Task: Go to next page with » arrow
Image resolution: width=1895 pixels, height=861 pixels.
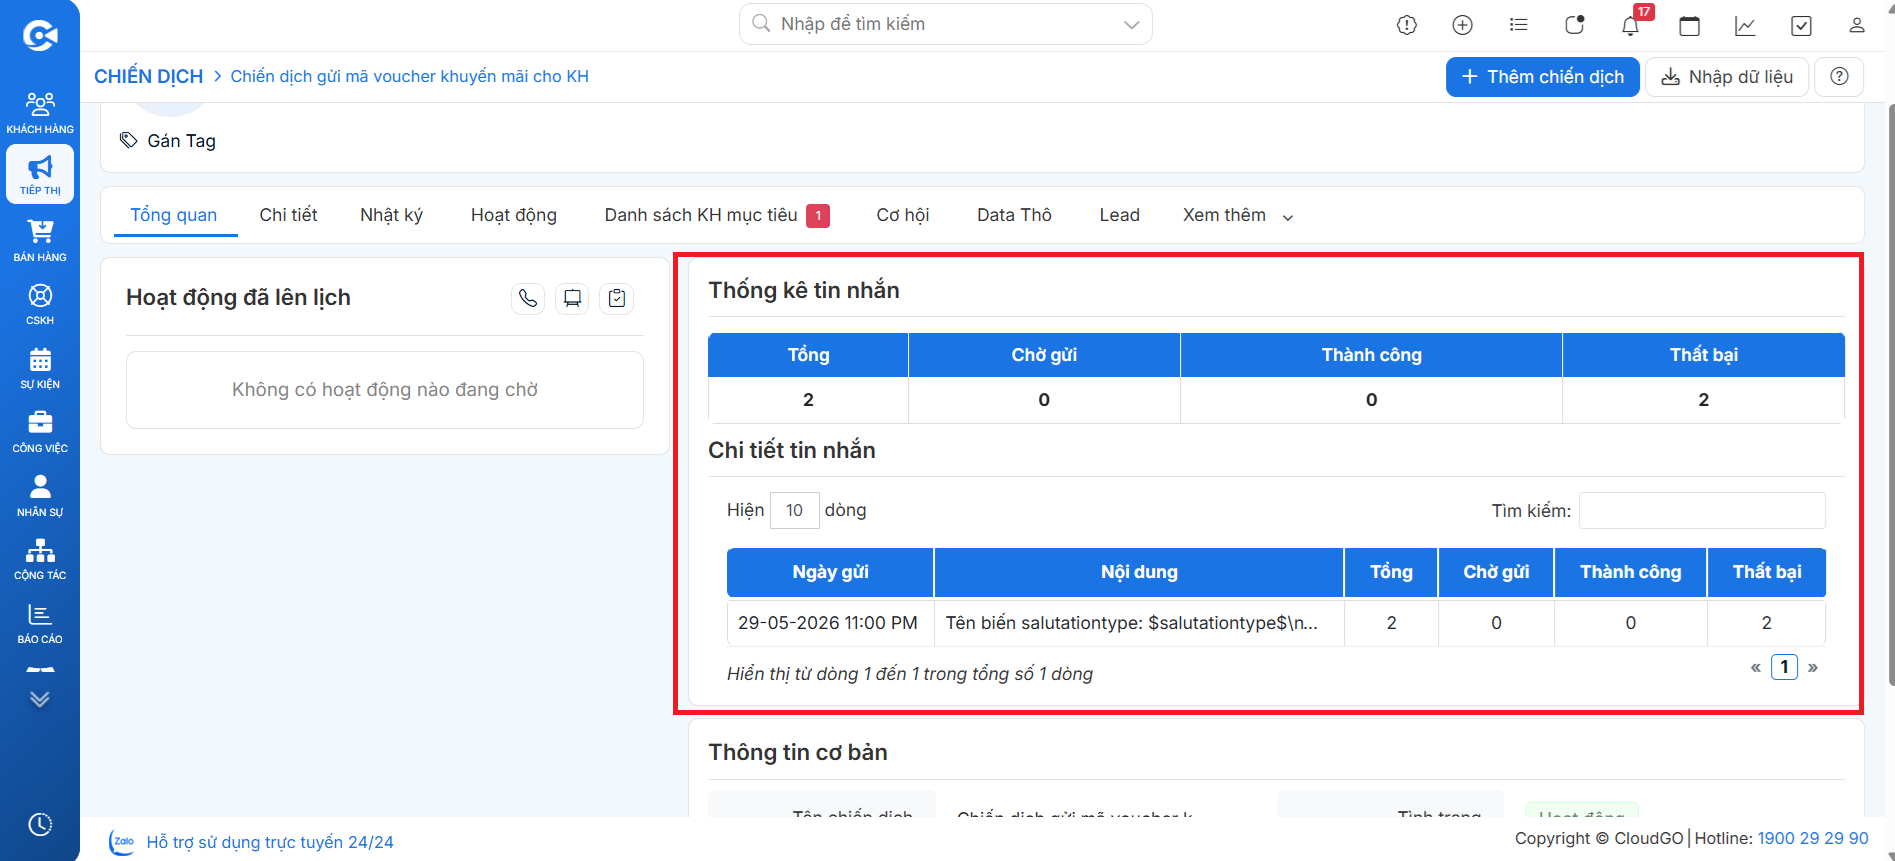Action: (x=1812, y=667)
